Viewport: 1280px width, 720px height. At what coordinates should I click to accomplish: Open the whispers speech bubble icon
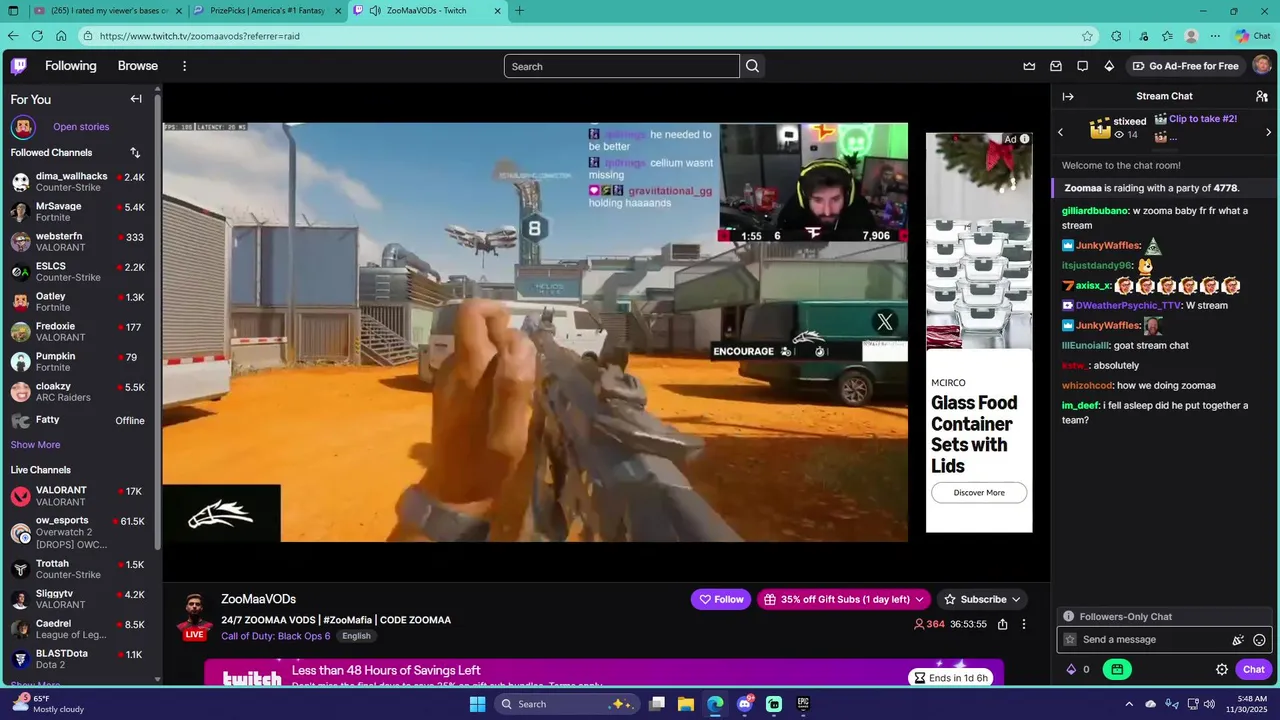click(x=1082, y=66)
